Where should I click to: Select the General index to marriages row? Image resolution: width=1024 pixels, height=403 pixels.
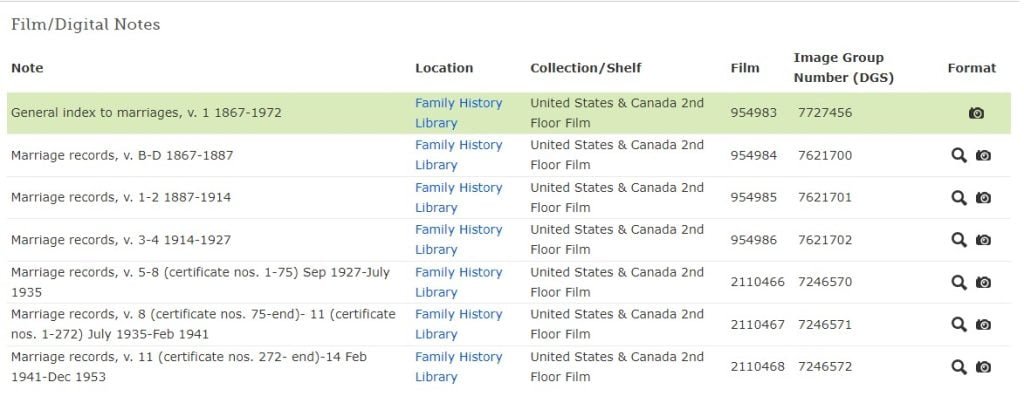coord(509,113)
